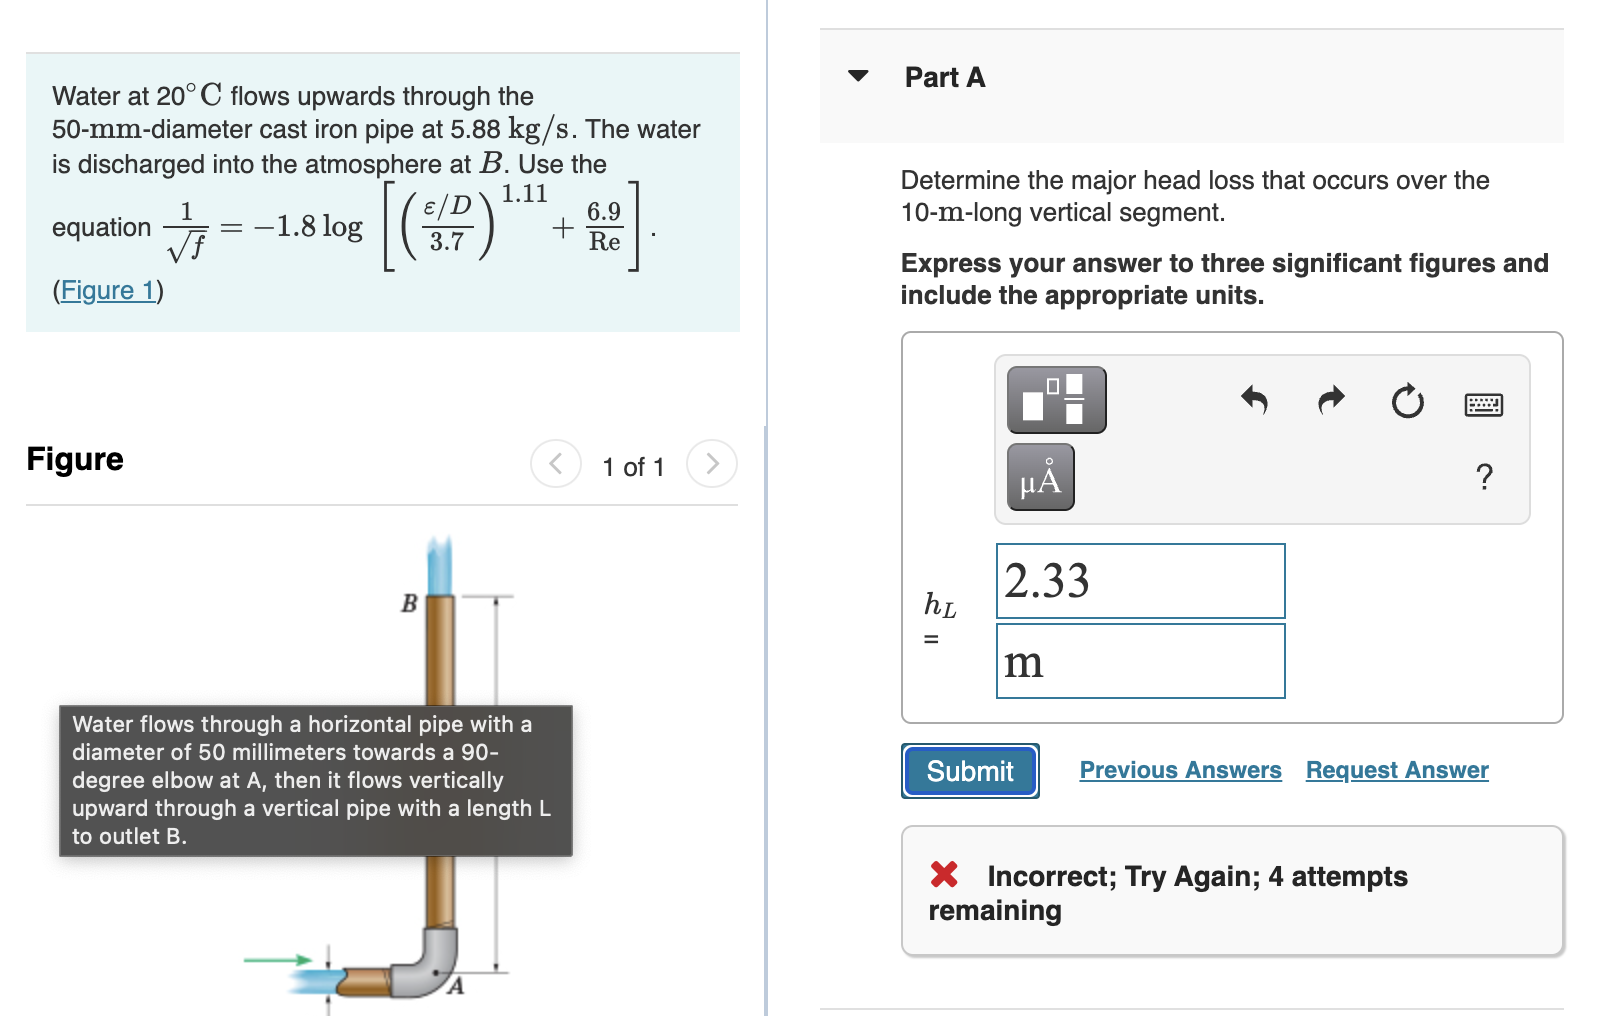
Task: Select the units field showing m
Action: pyautogui.click(x=1140, y=660)
